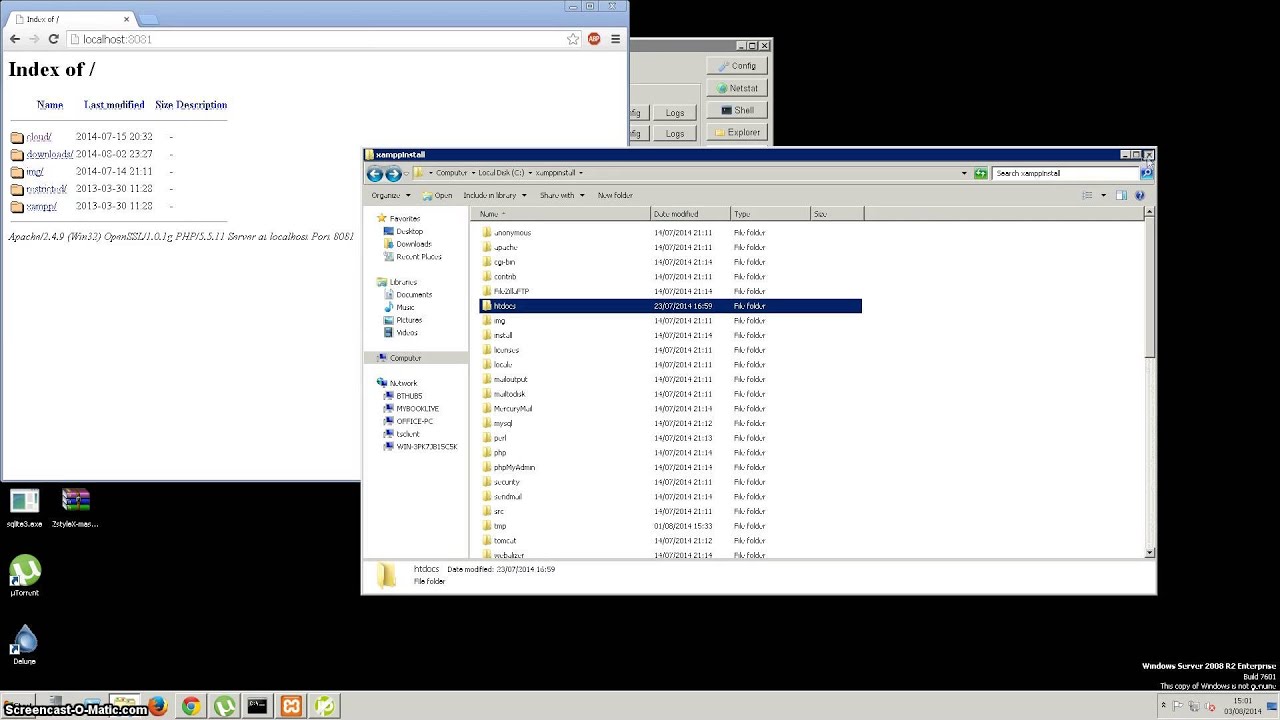Sort listing by Last modified link
Image resolution: width=1280 pixels, height=720 pixels.
114,105
